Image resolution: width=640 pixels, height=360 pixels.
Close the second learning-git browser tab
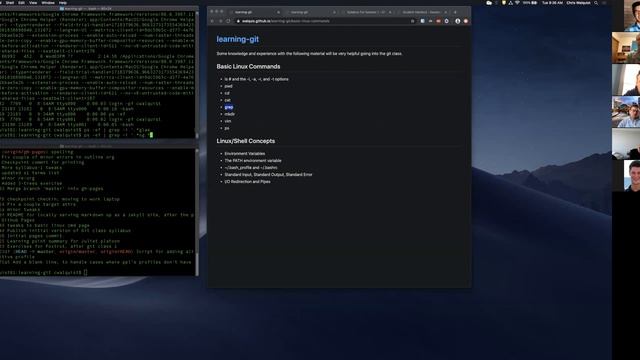point(334,12)
